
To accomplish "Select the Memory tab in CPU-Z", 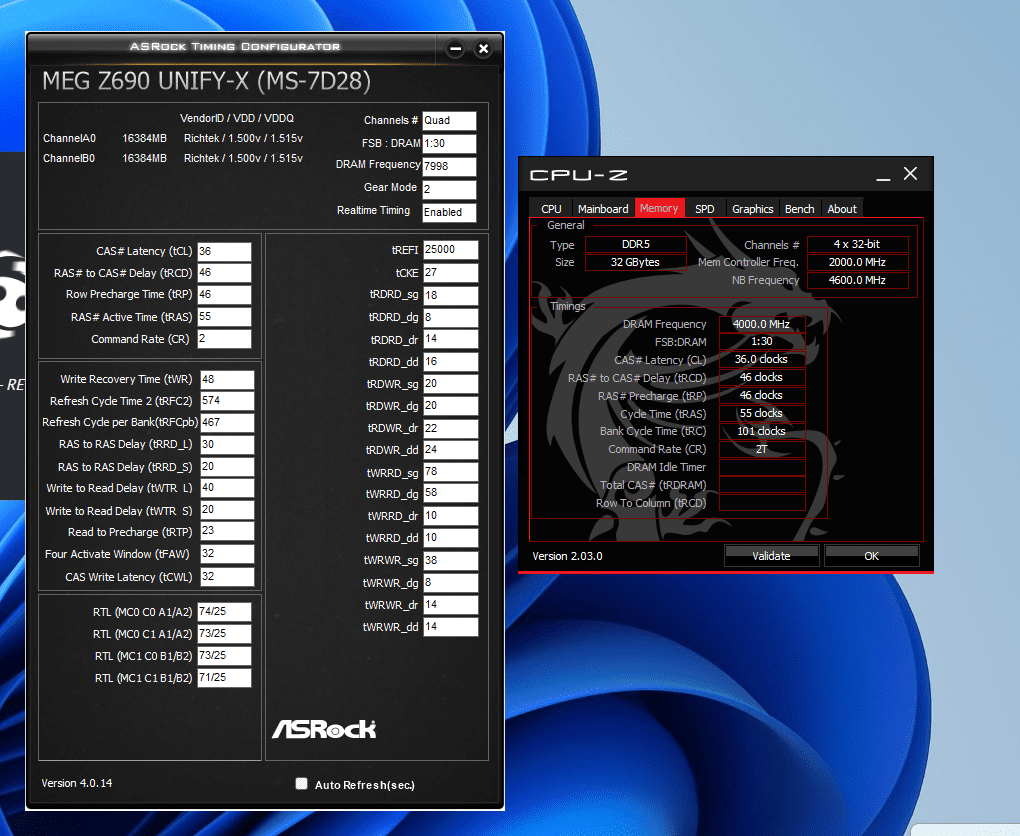I will click(659, 208).
